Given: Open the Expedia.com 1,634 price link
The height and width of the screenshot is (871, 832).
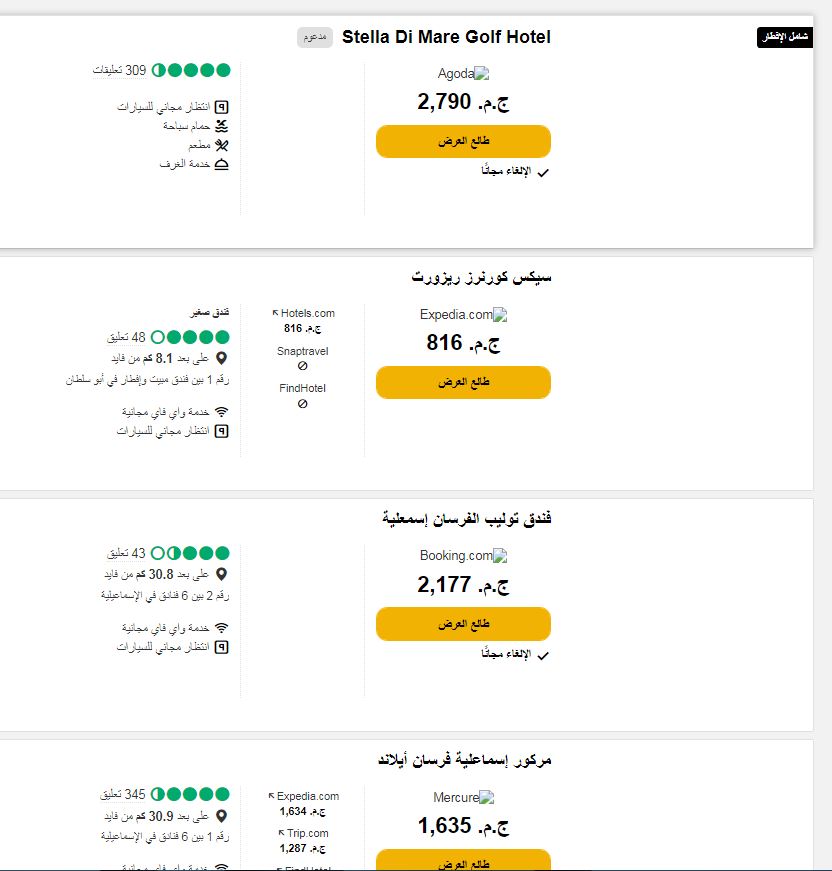Looking at the screenshot, I should coord(303,803).
